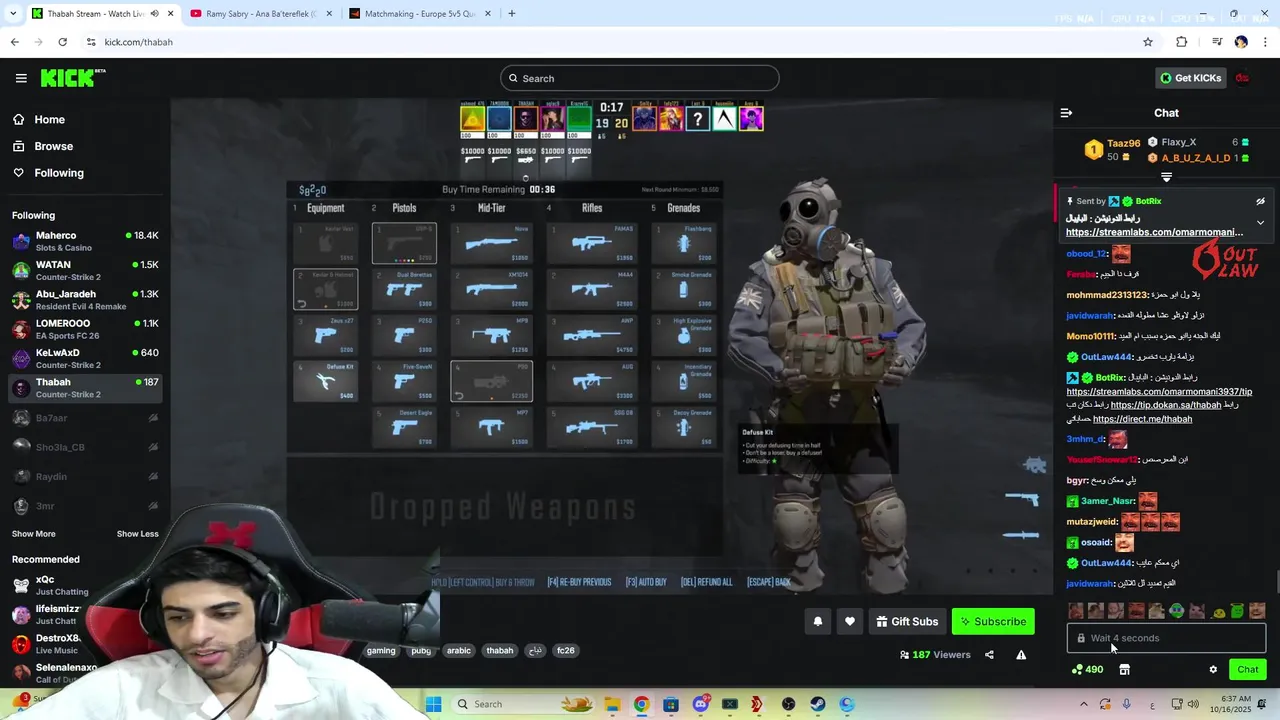Open the channel points 490 balance
The height and width of the screenshot is (720, 1280).
click(1087, 669)
